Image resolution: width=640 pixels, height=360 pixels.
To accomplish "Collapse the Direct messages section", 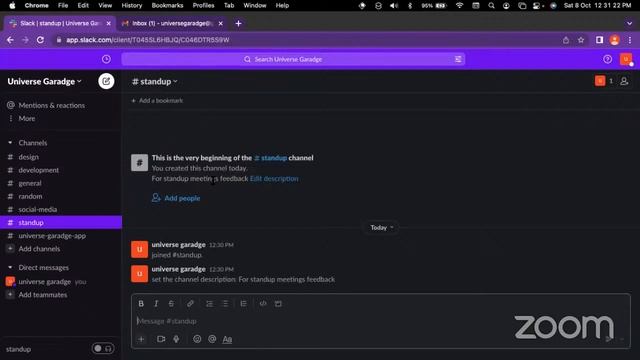I will click(x=10, y=268).
